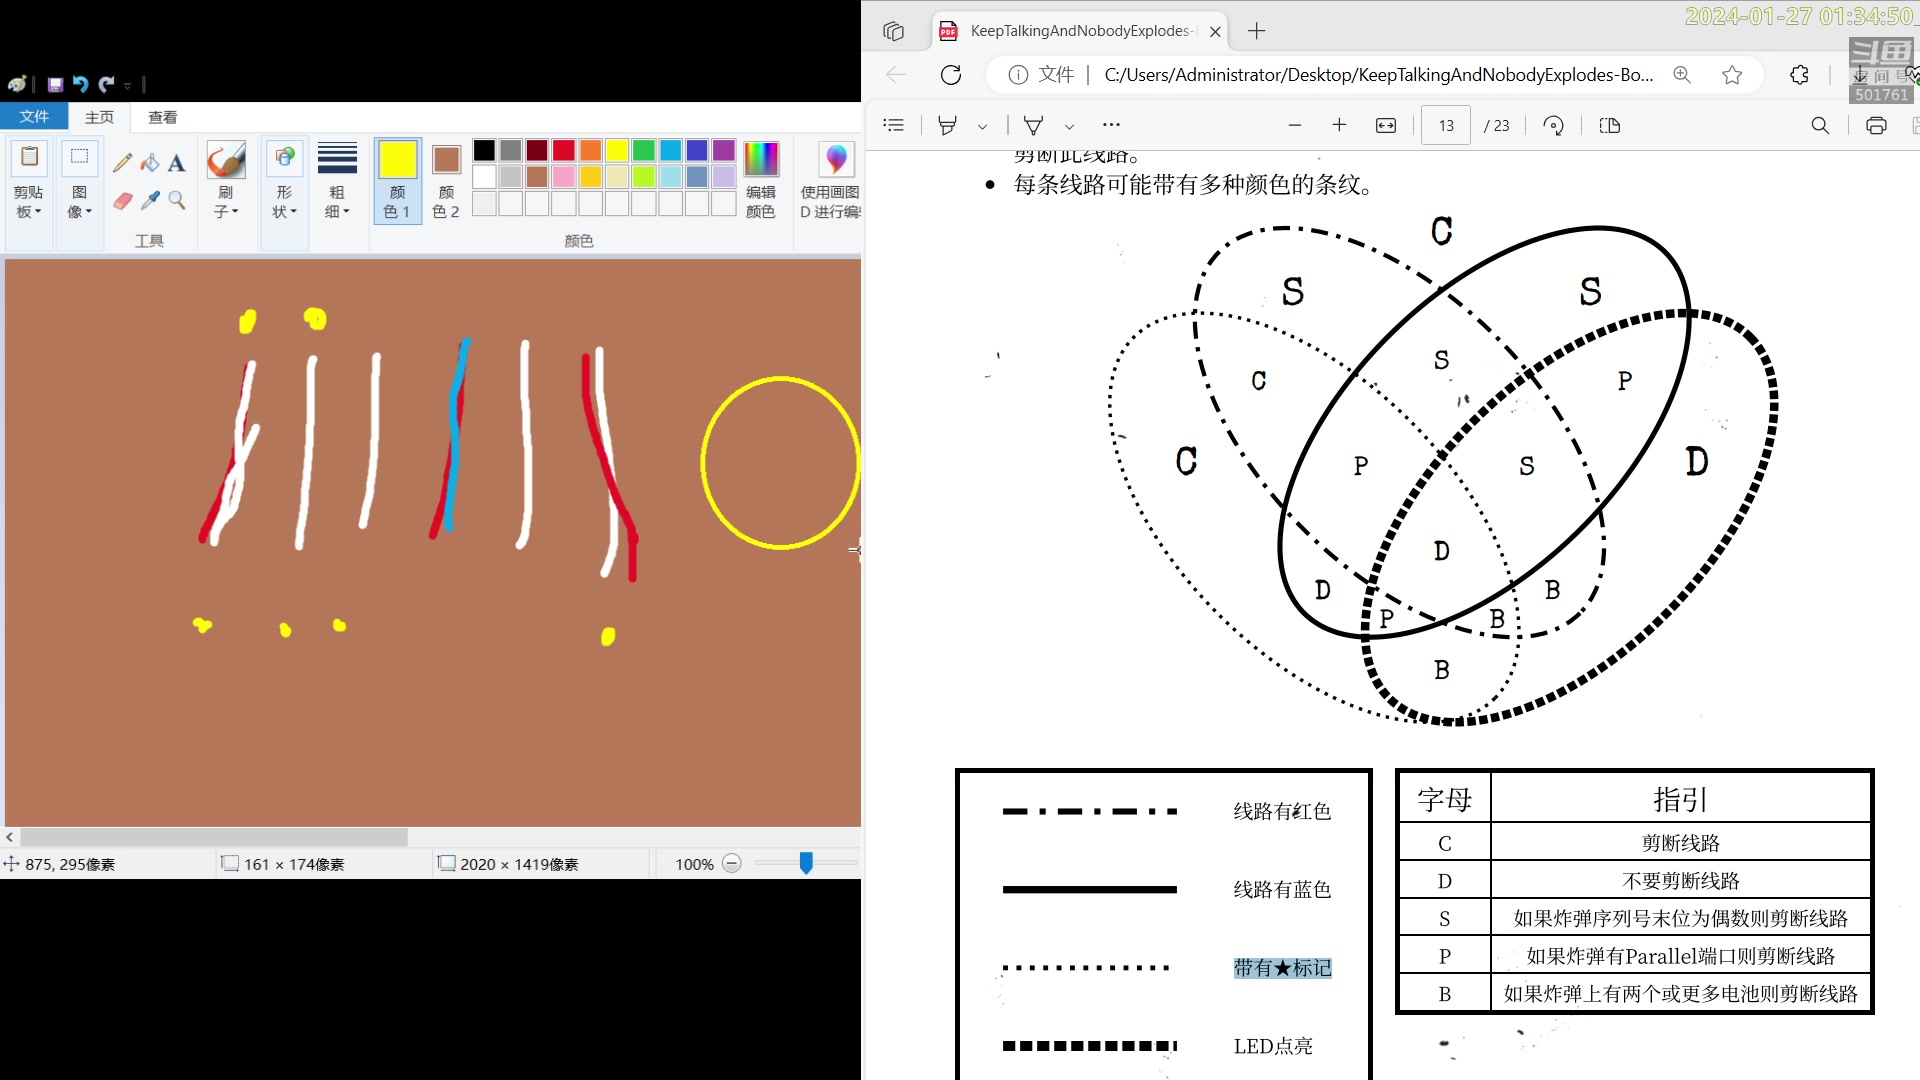Screen dimensions: 1920x1080
Task: Select the Color picker (eyedropper) tool
Action: coord(149,201)
